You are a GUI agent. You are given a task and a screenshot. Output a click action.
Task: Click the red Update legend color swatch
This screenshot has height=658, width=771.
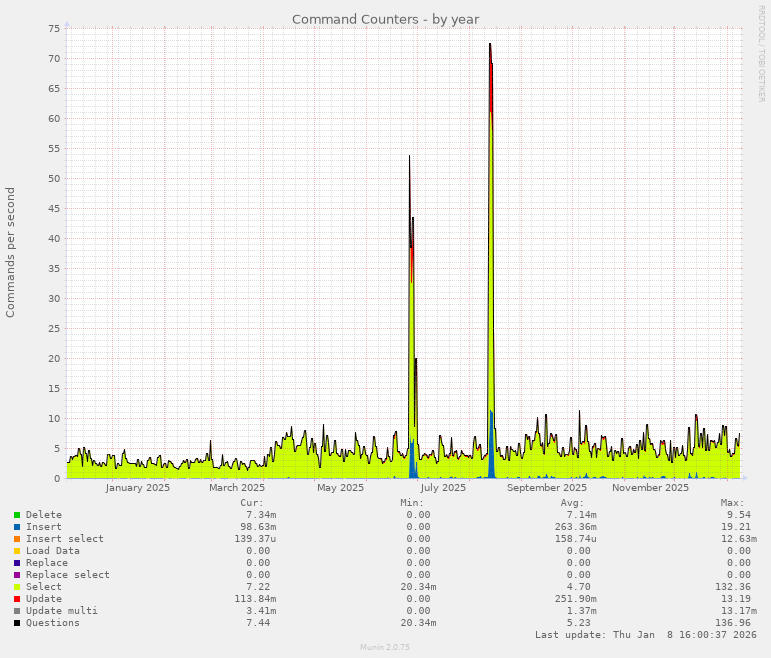point(17,599)
